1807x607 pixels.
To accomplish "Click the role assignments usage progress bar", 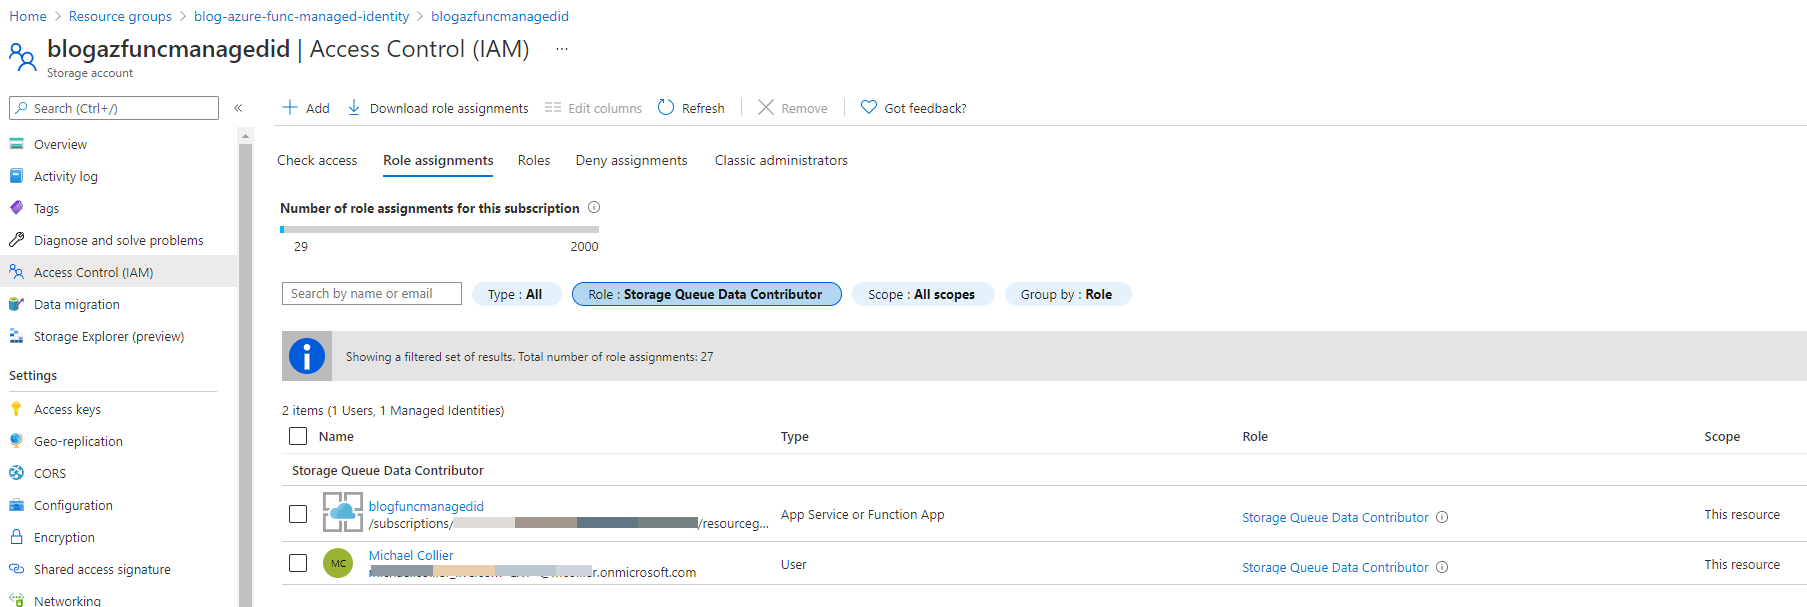I will (439, 229).
